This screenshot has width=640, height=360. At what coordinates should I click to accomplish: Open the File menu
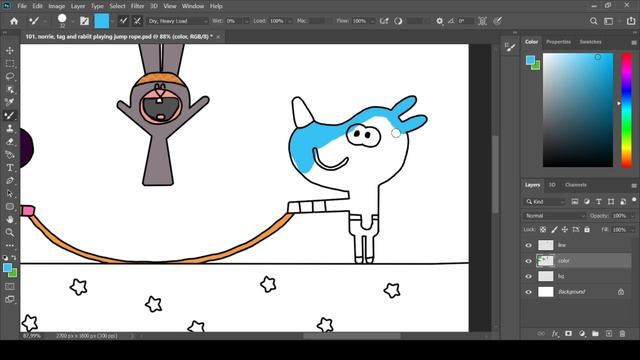pyautogui.click(x=22, y=6)
